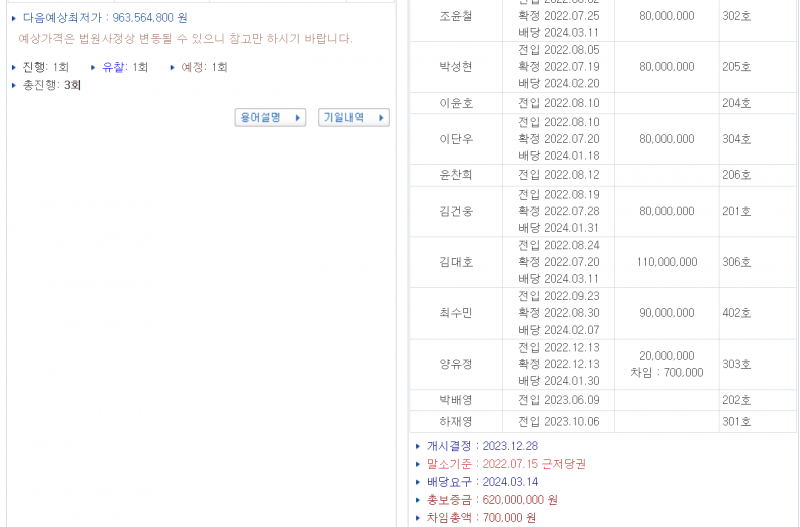Click the bullet arrow beside 예정
800x527 pixels.
tap(172, 67)
